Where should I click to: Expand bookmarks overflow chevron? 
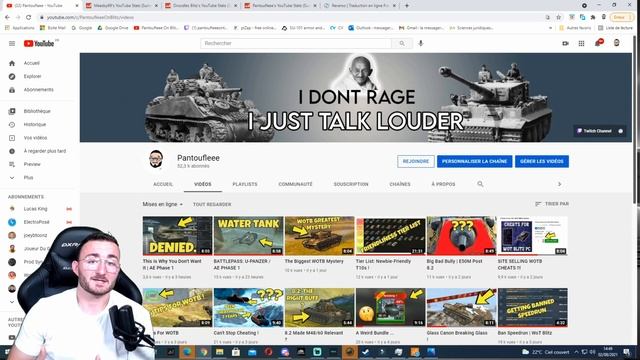[551, 28]
